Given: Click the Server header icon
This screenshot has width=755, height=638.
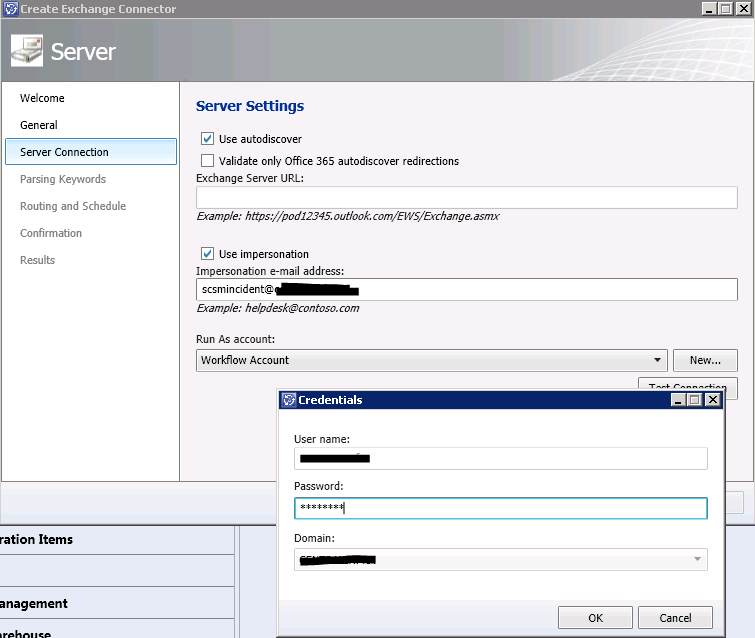Looking at the screenshot, I should [x=27, y=50].
